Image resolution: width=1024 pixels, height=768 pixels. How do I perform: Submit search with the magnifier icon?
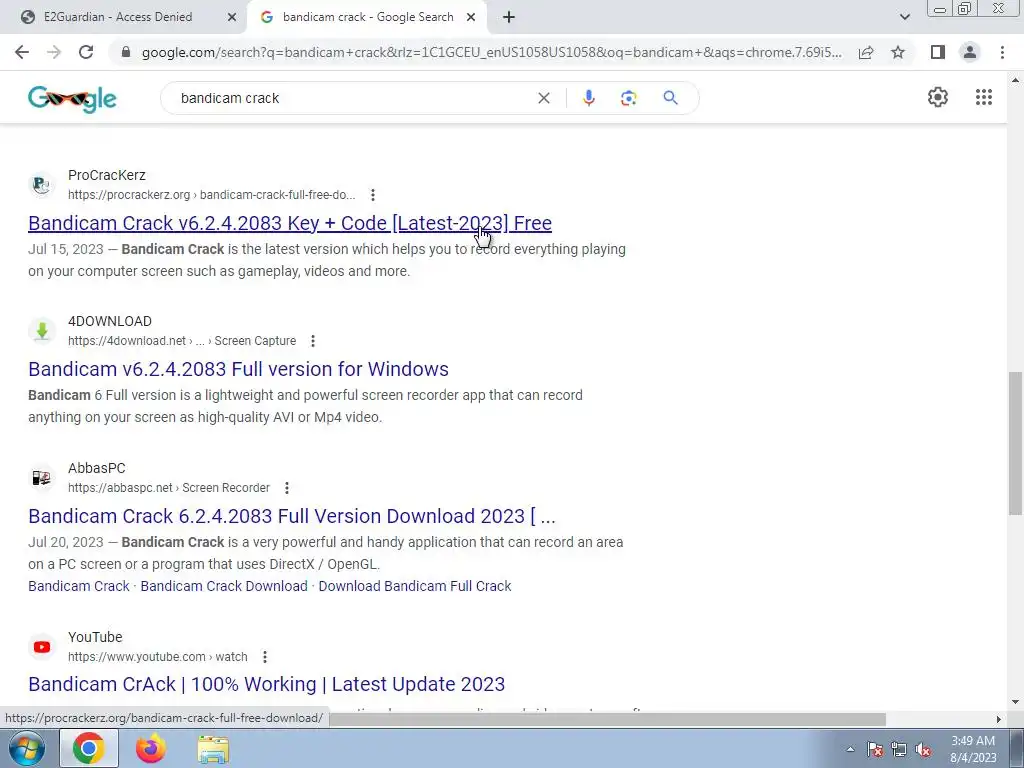(670, 98)
